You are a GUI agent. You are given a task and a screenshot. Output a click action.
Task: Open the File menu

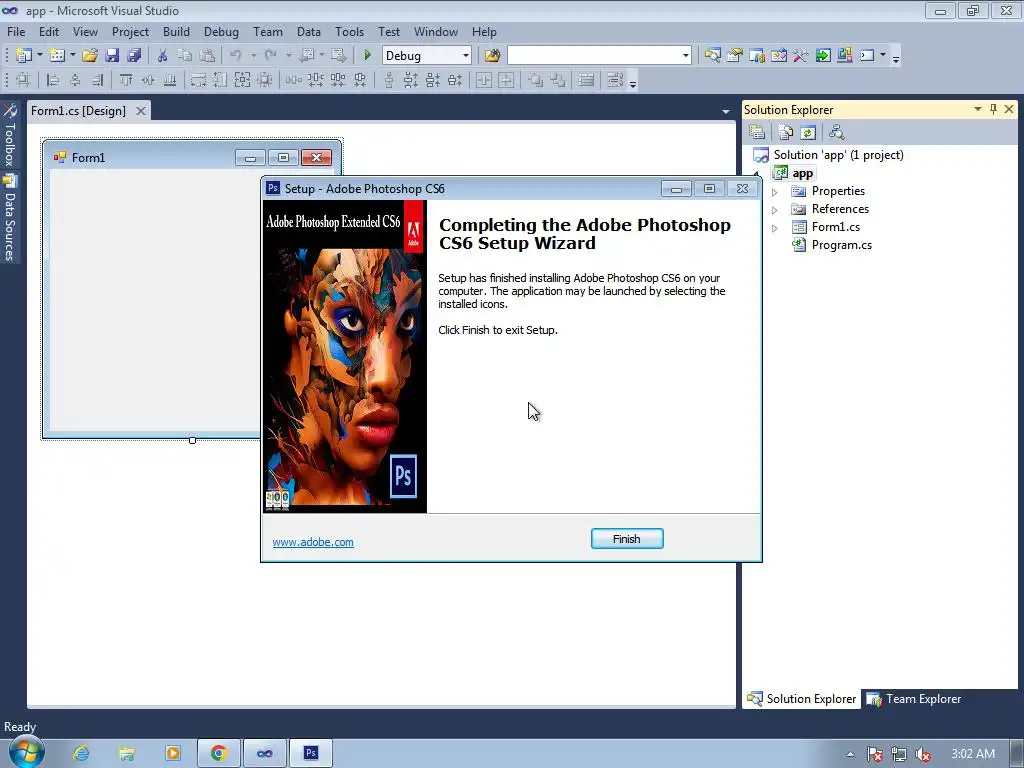pos(16,31)
